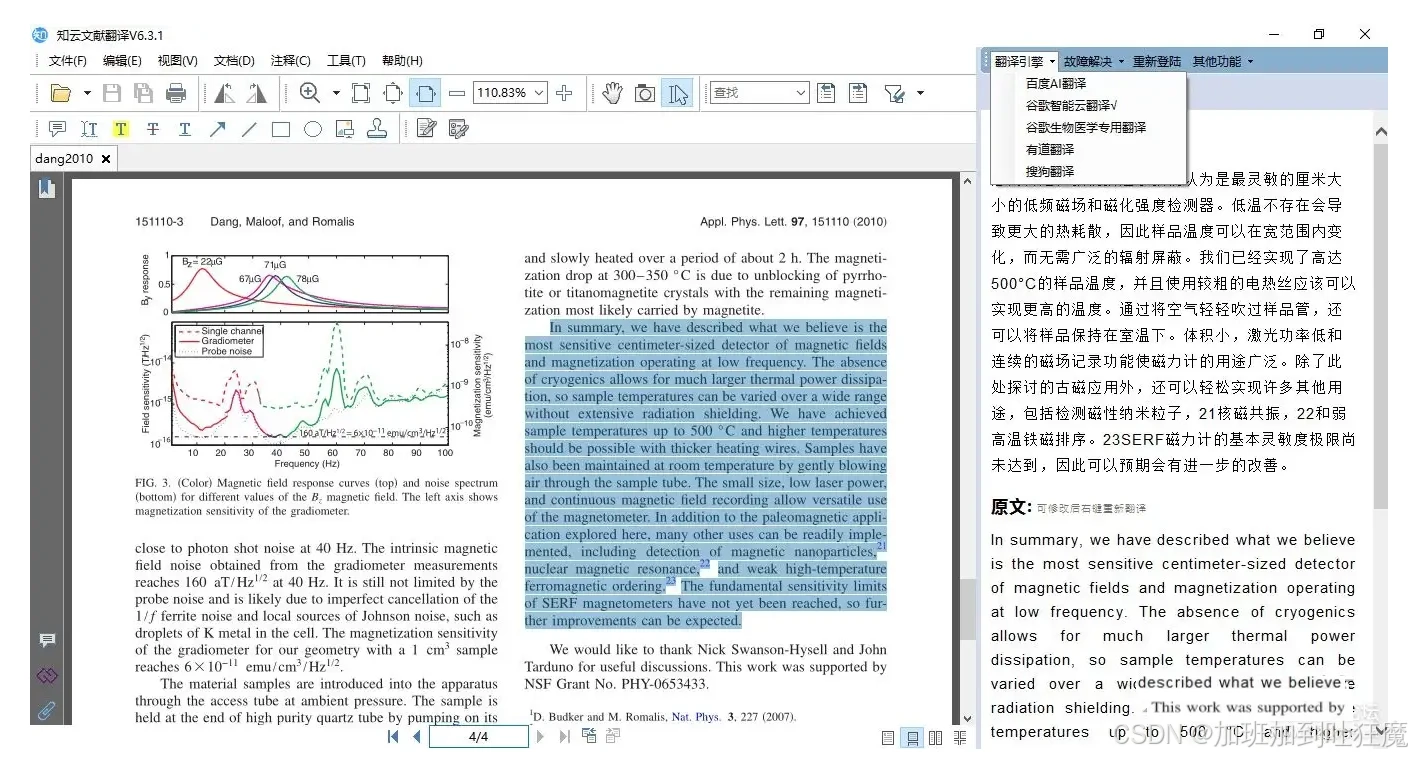Select the line drawing tool

249,129
